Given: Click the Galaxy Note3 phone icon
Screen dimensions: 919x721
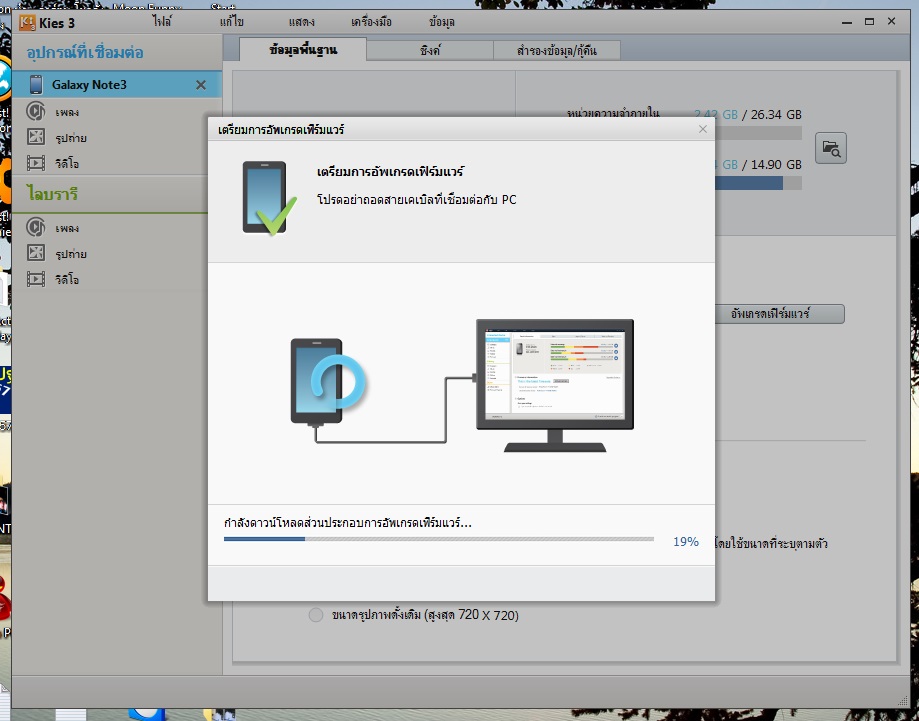Looking at the screenshot, I should click(36, 84).
